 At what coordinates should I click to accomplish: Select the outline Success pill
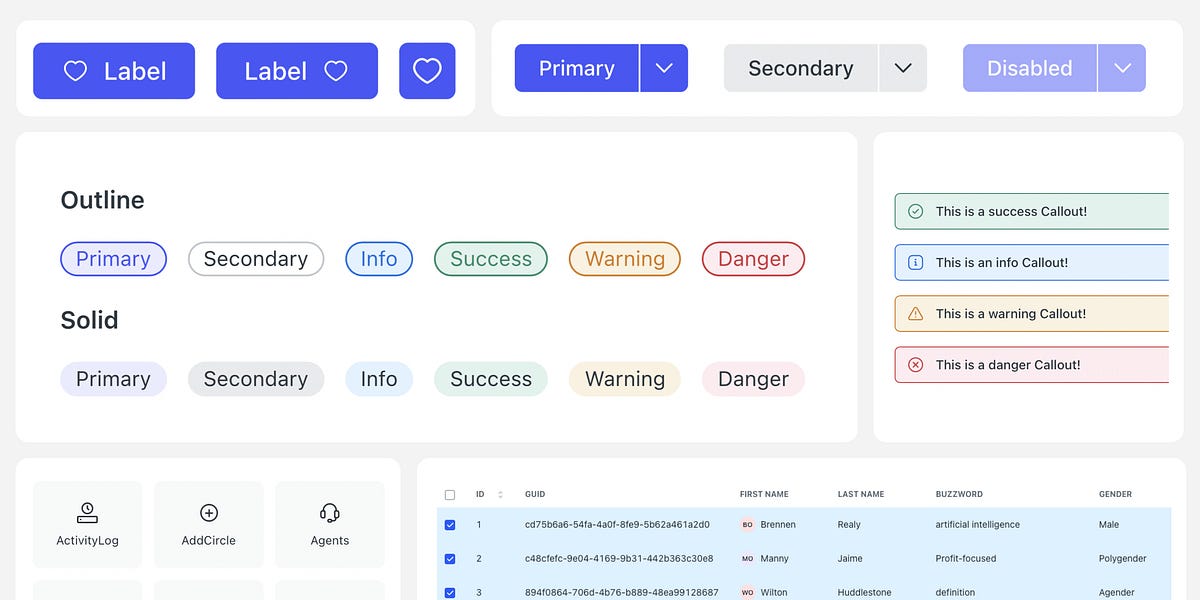pos(491,259)
